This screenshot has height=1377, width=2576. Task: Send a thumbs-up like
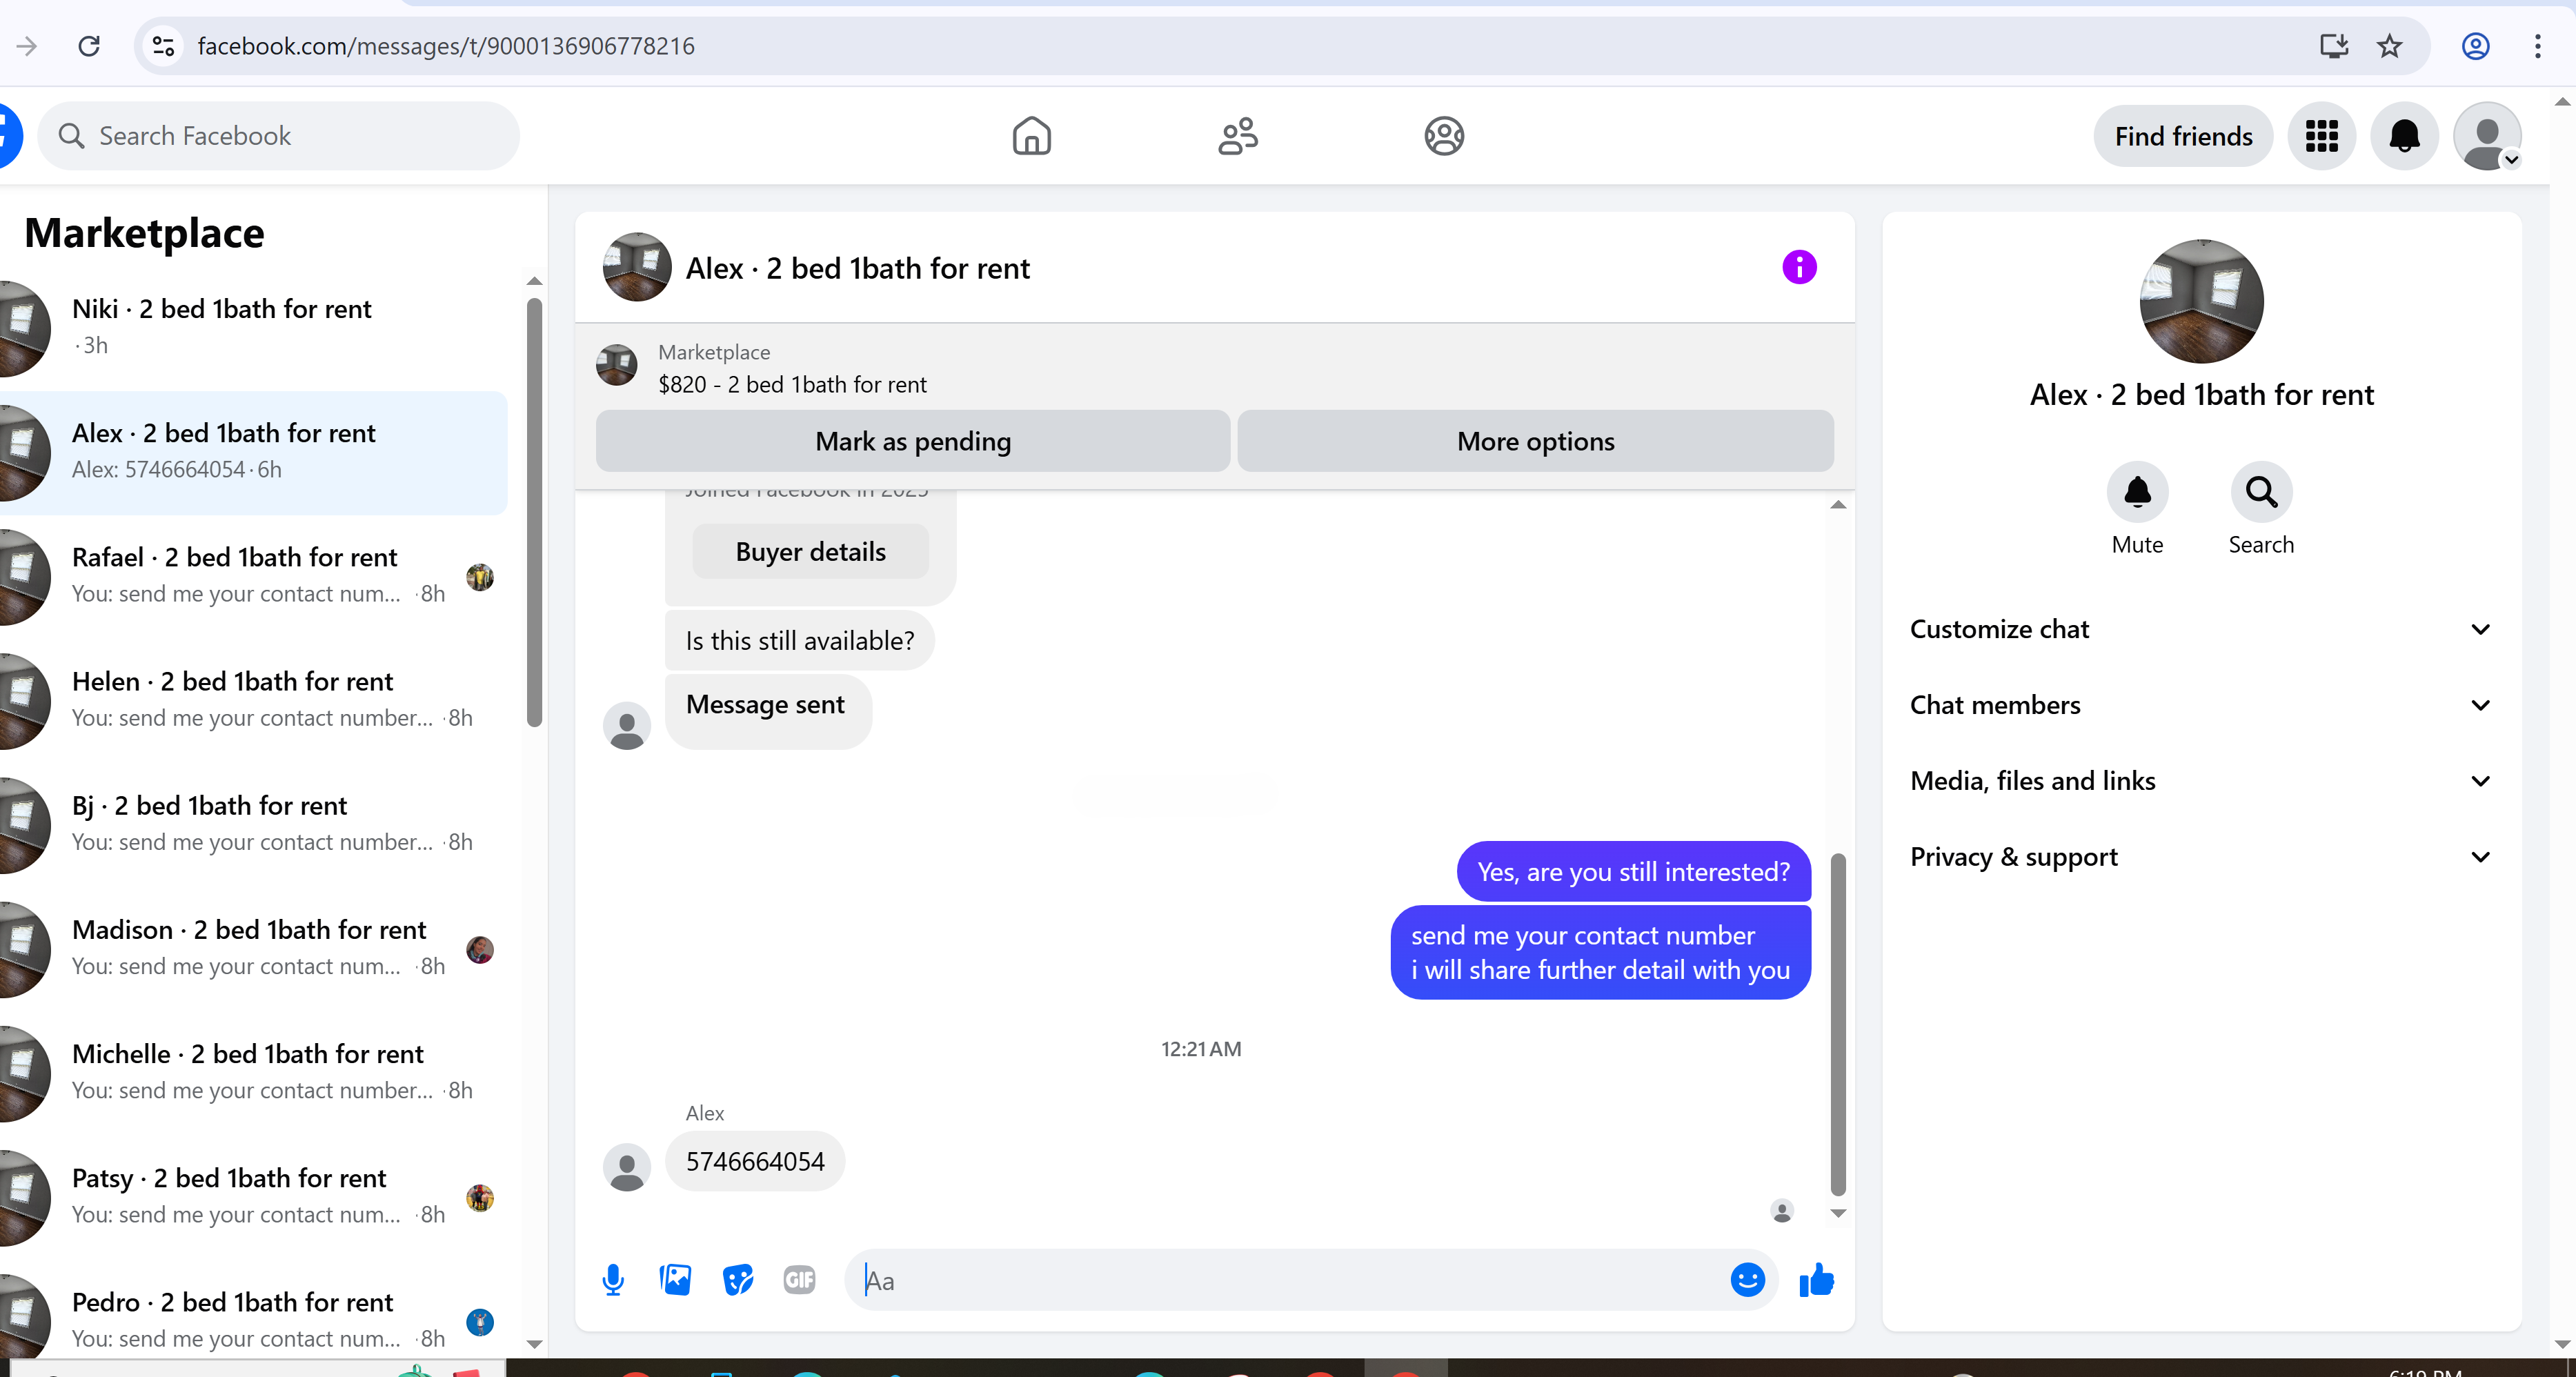pos(1816,1280)
